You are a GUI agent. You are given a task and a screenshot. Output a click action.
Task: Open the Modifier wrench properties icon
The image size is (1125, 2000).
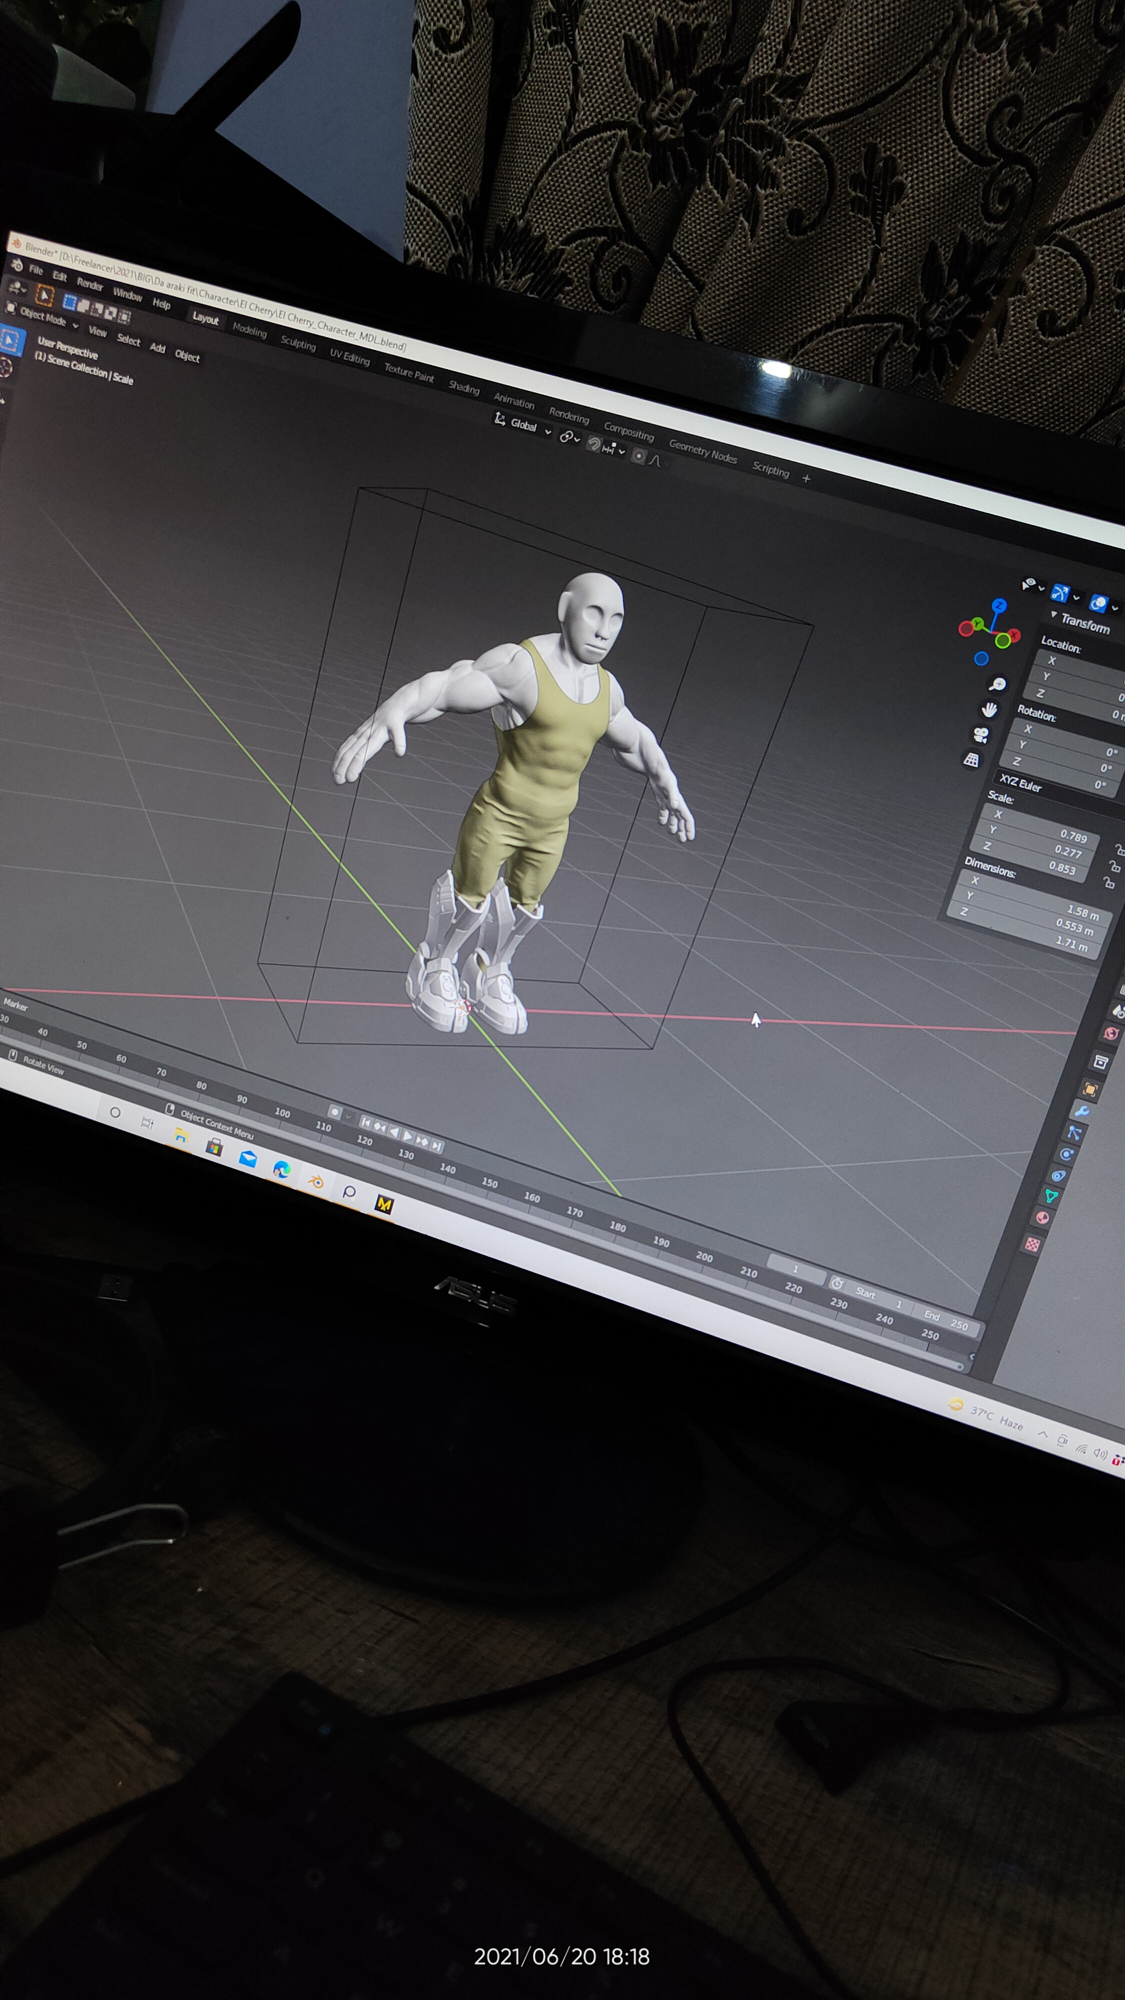tap(1081, 1111)
